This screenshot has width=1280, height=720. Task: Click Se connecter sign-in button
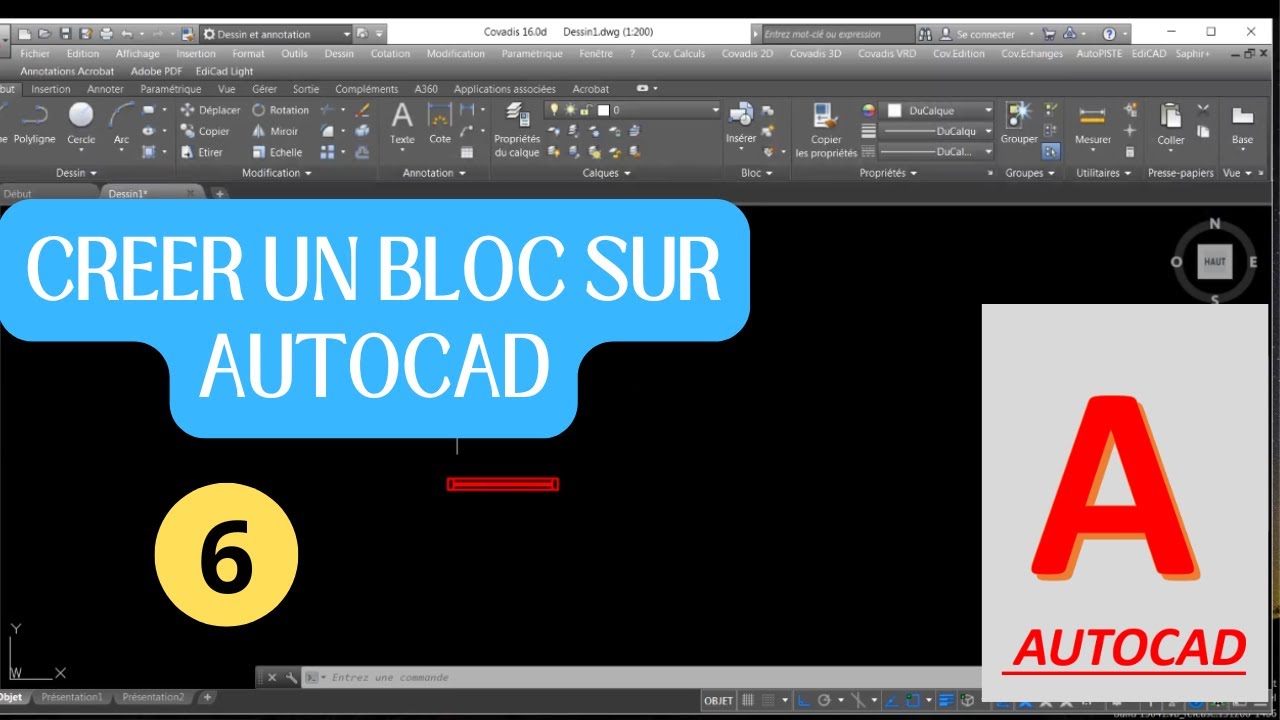(x=985, y=33)
